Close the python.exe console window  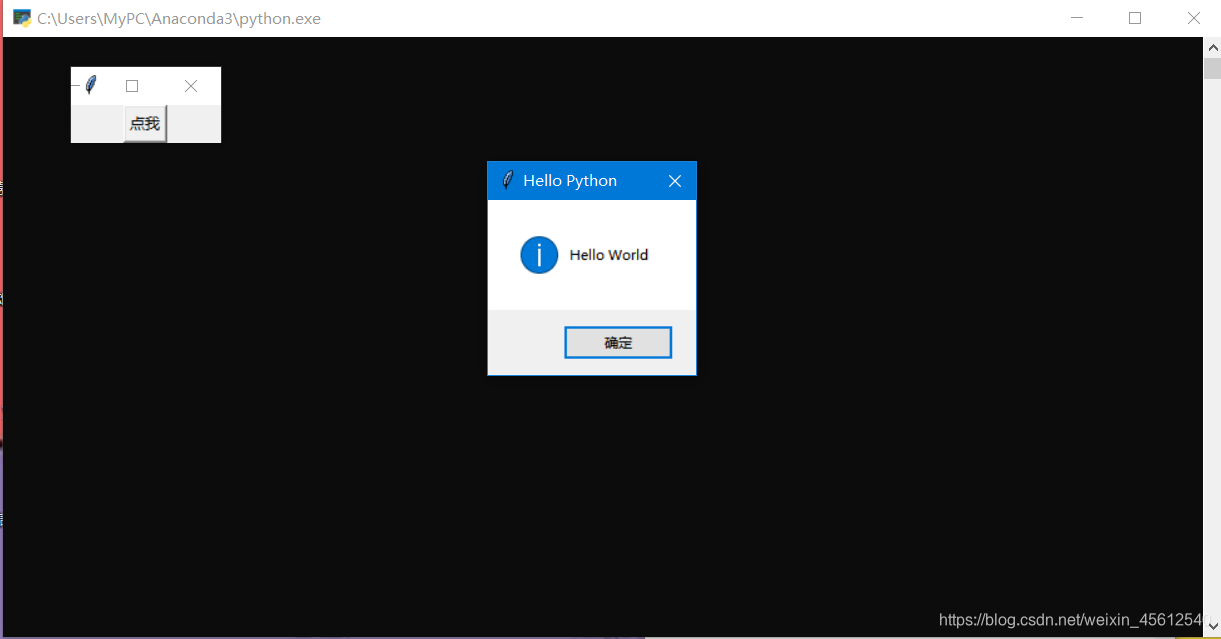tap(1193, 18)
